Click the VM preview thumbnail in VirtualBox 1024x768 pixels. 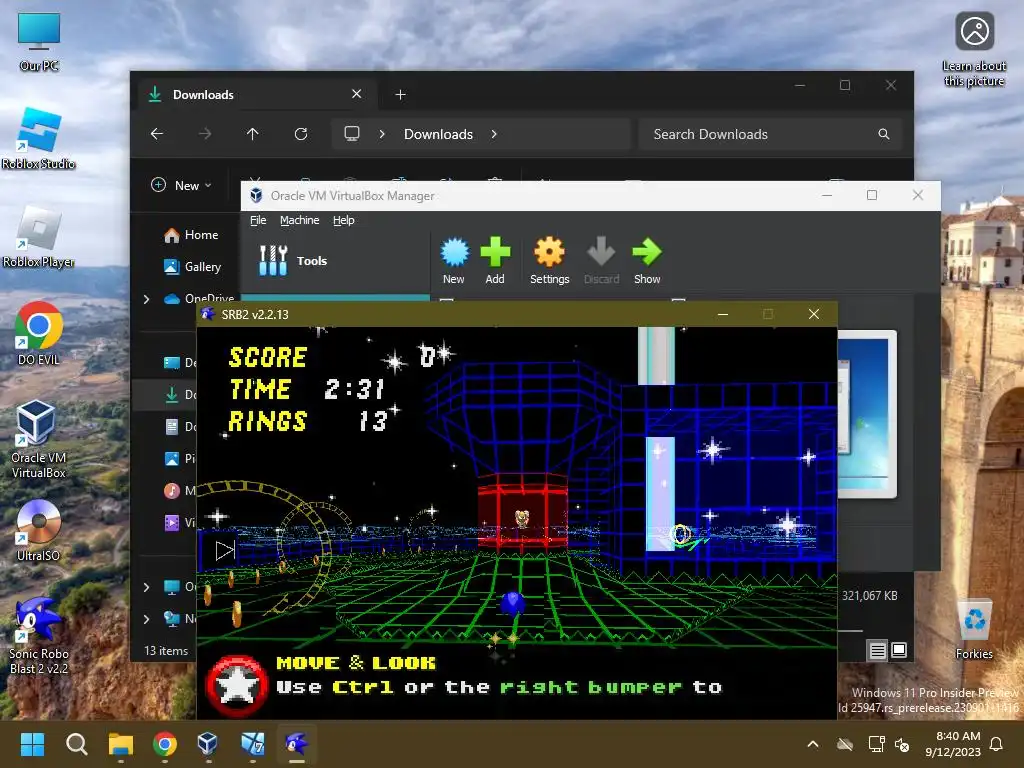867,413
